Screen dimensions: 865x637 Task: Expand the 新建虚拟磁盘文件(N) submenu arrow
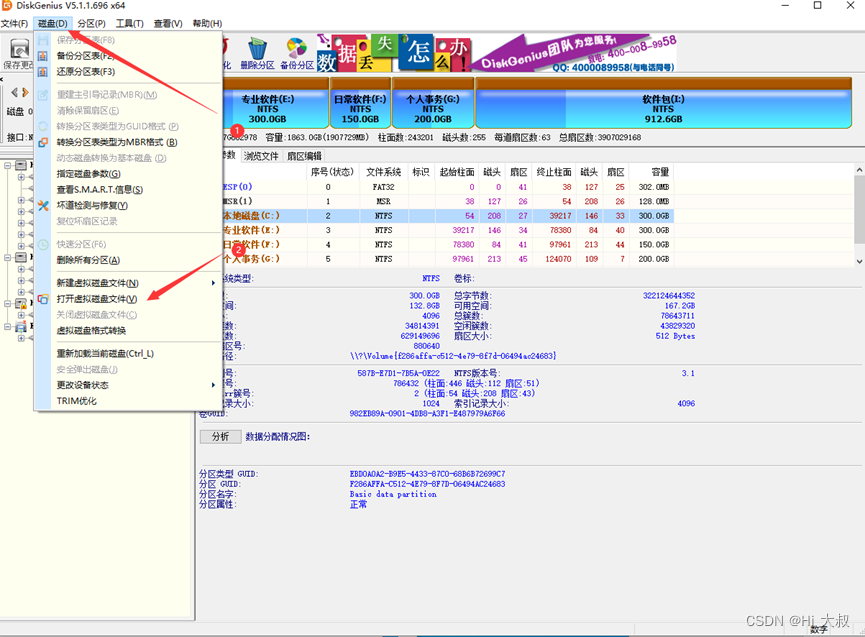pos(212,283)
